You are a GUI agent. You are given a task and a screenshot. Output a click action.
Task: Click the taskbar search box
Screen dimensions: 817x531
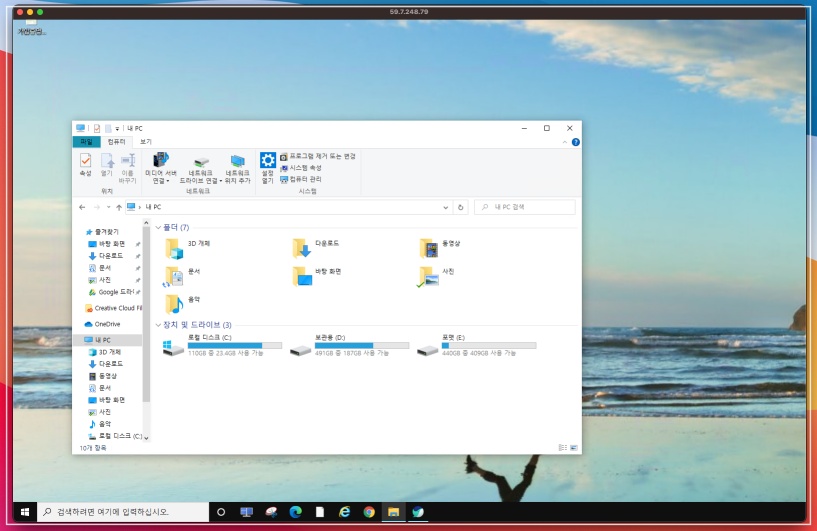click(x=123, y=512)
